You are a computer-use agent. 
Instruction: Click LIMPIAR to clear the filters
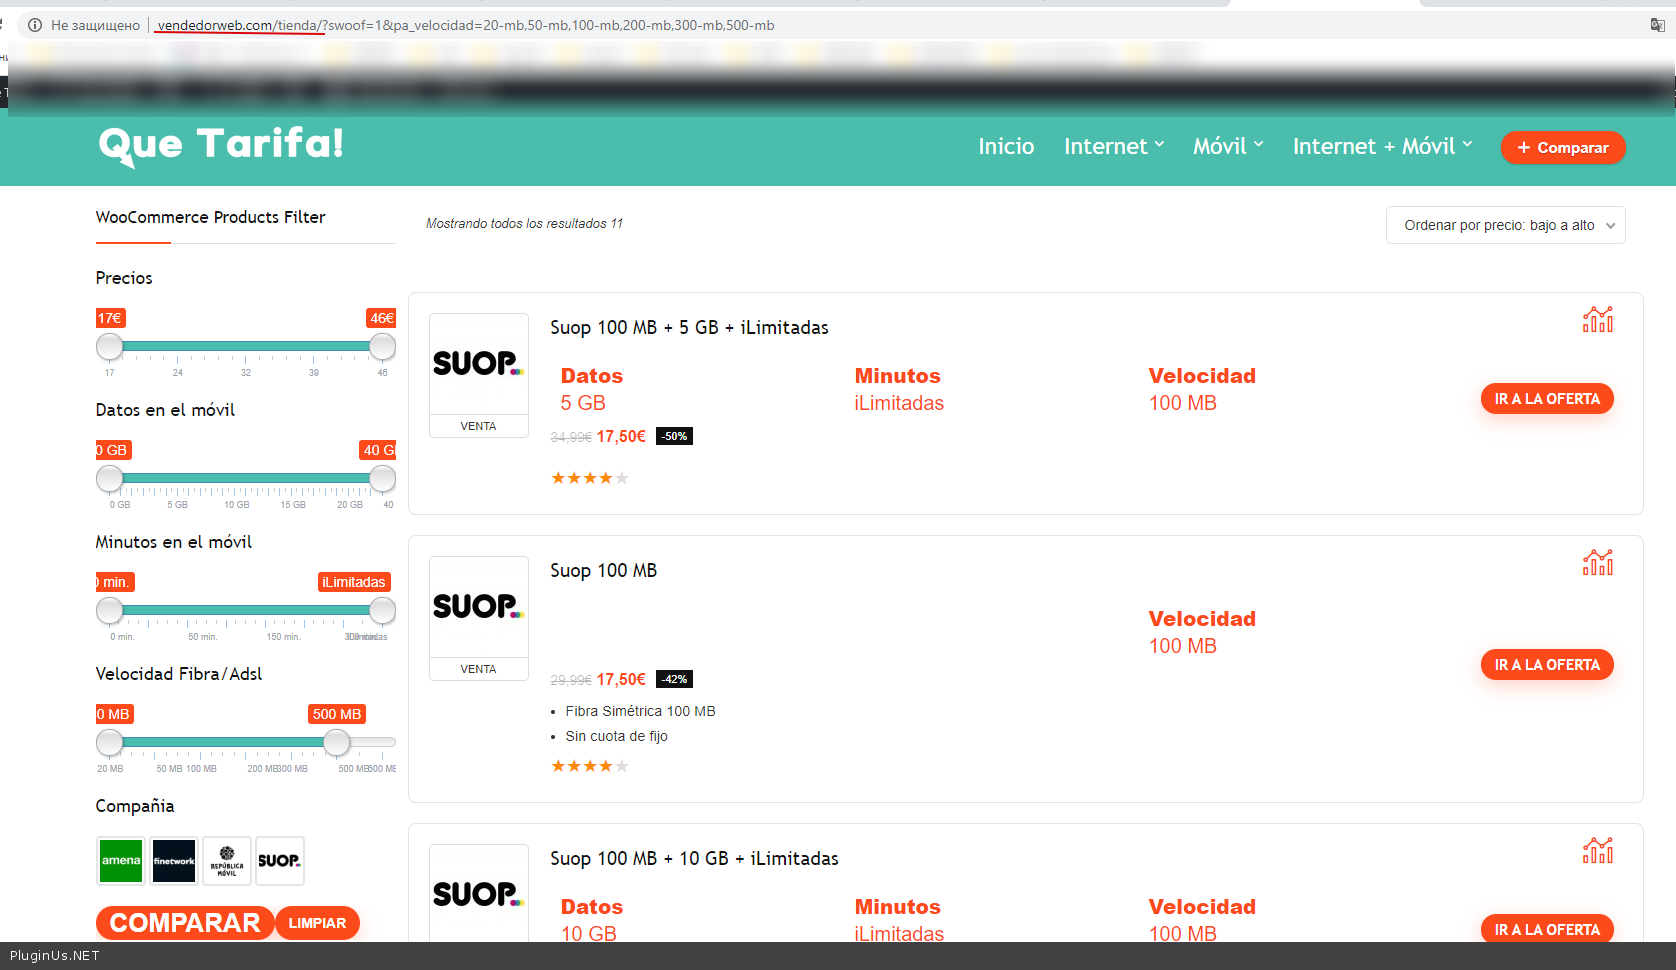[x=317, y=923]
